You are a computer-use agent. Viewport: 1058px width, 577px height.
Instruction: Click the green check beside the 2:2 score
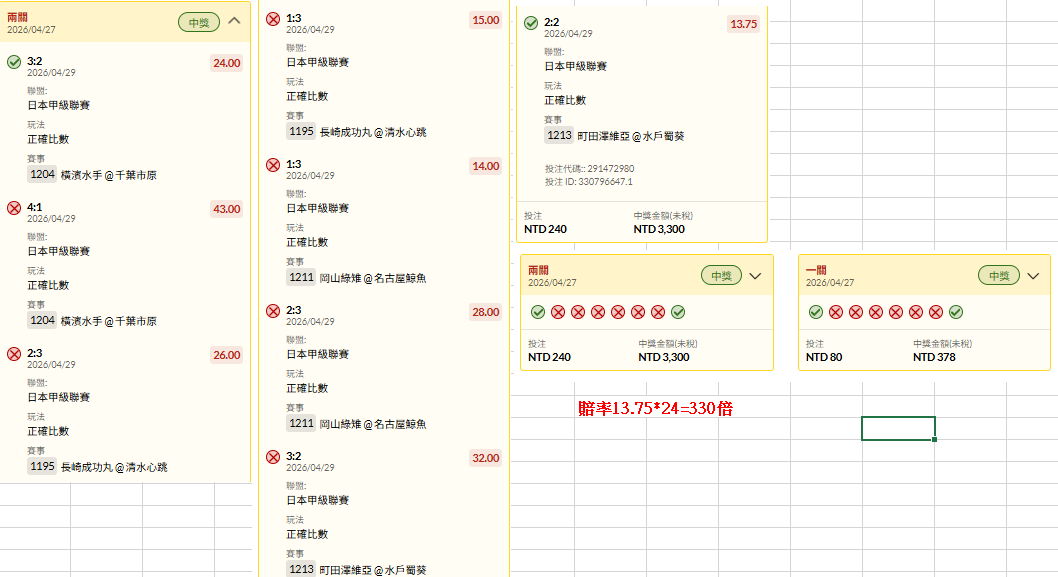[531, 23]
